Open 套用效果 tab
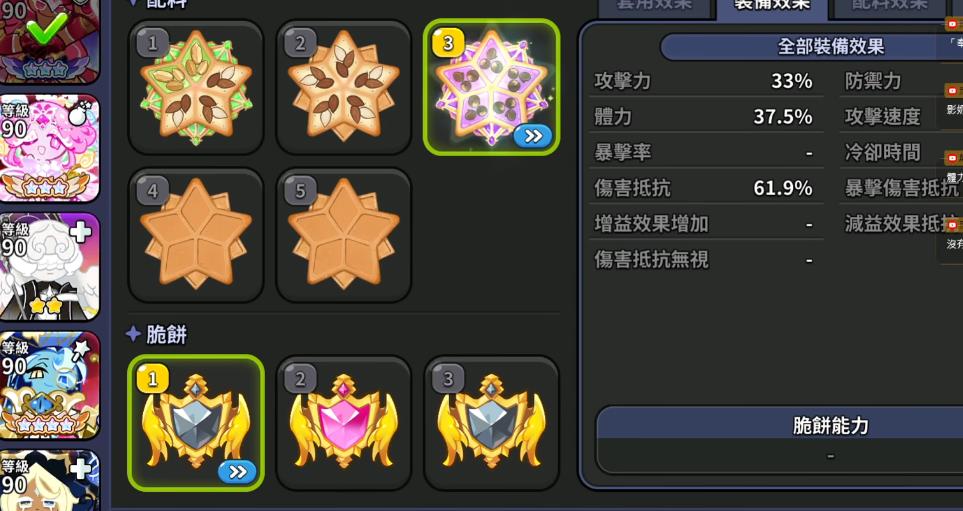 [655, 7]
